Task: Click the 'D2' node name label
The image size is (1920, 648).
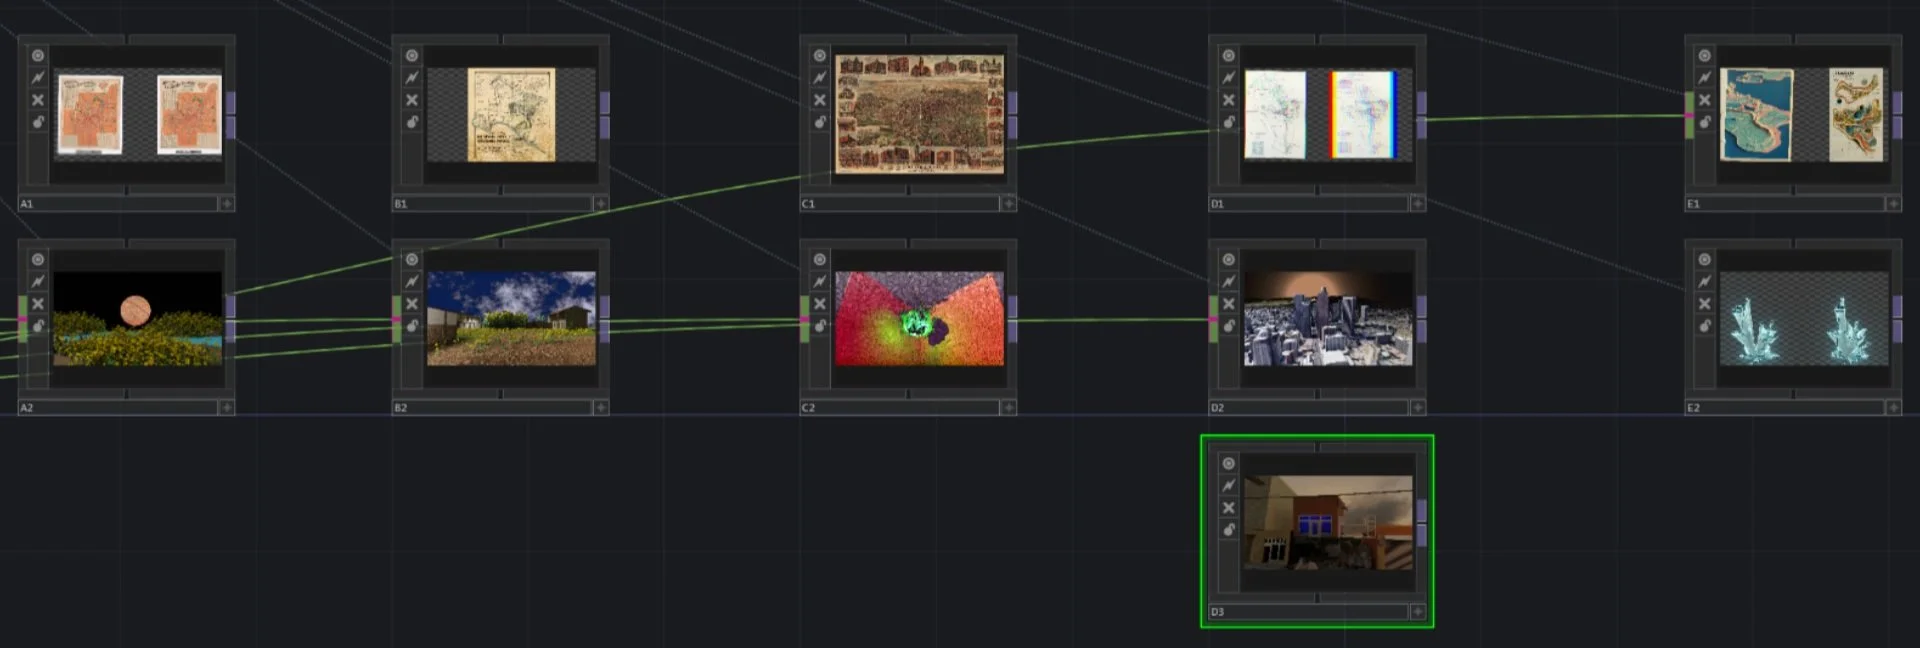Action: tap(1218, 408)
